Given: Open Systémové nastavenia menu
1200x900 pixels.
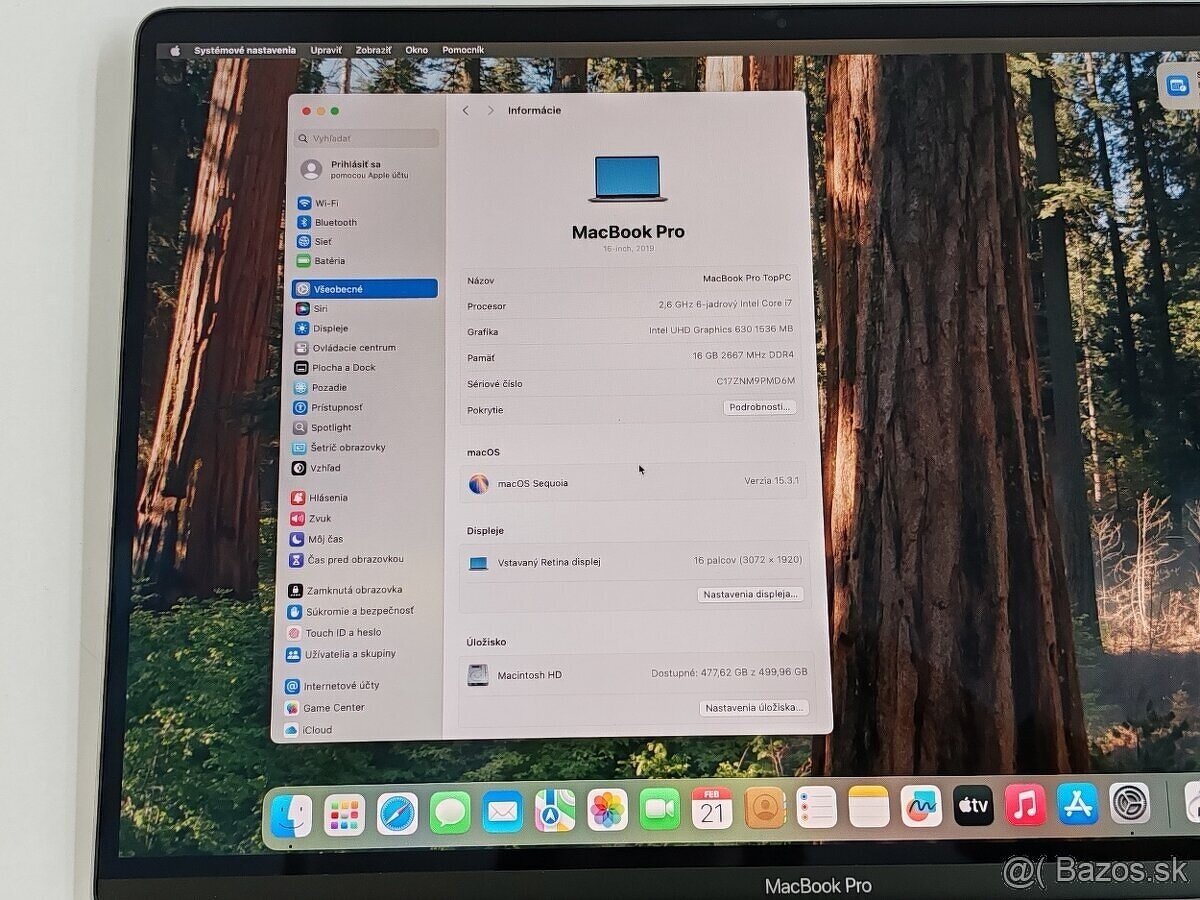Looking at the screenshot, I should tap(245, 50).
